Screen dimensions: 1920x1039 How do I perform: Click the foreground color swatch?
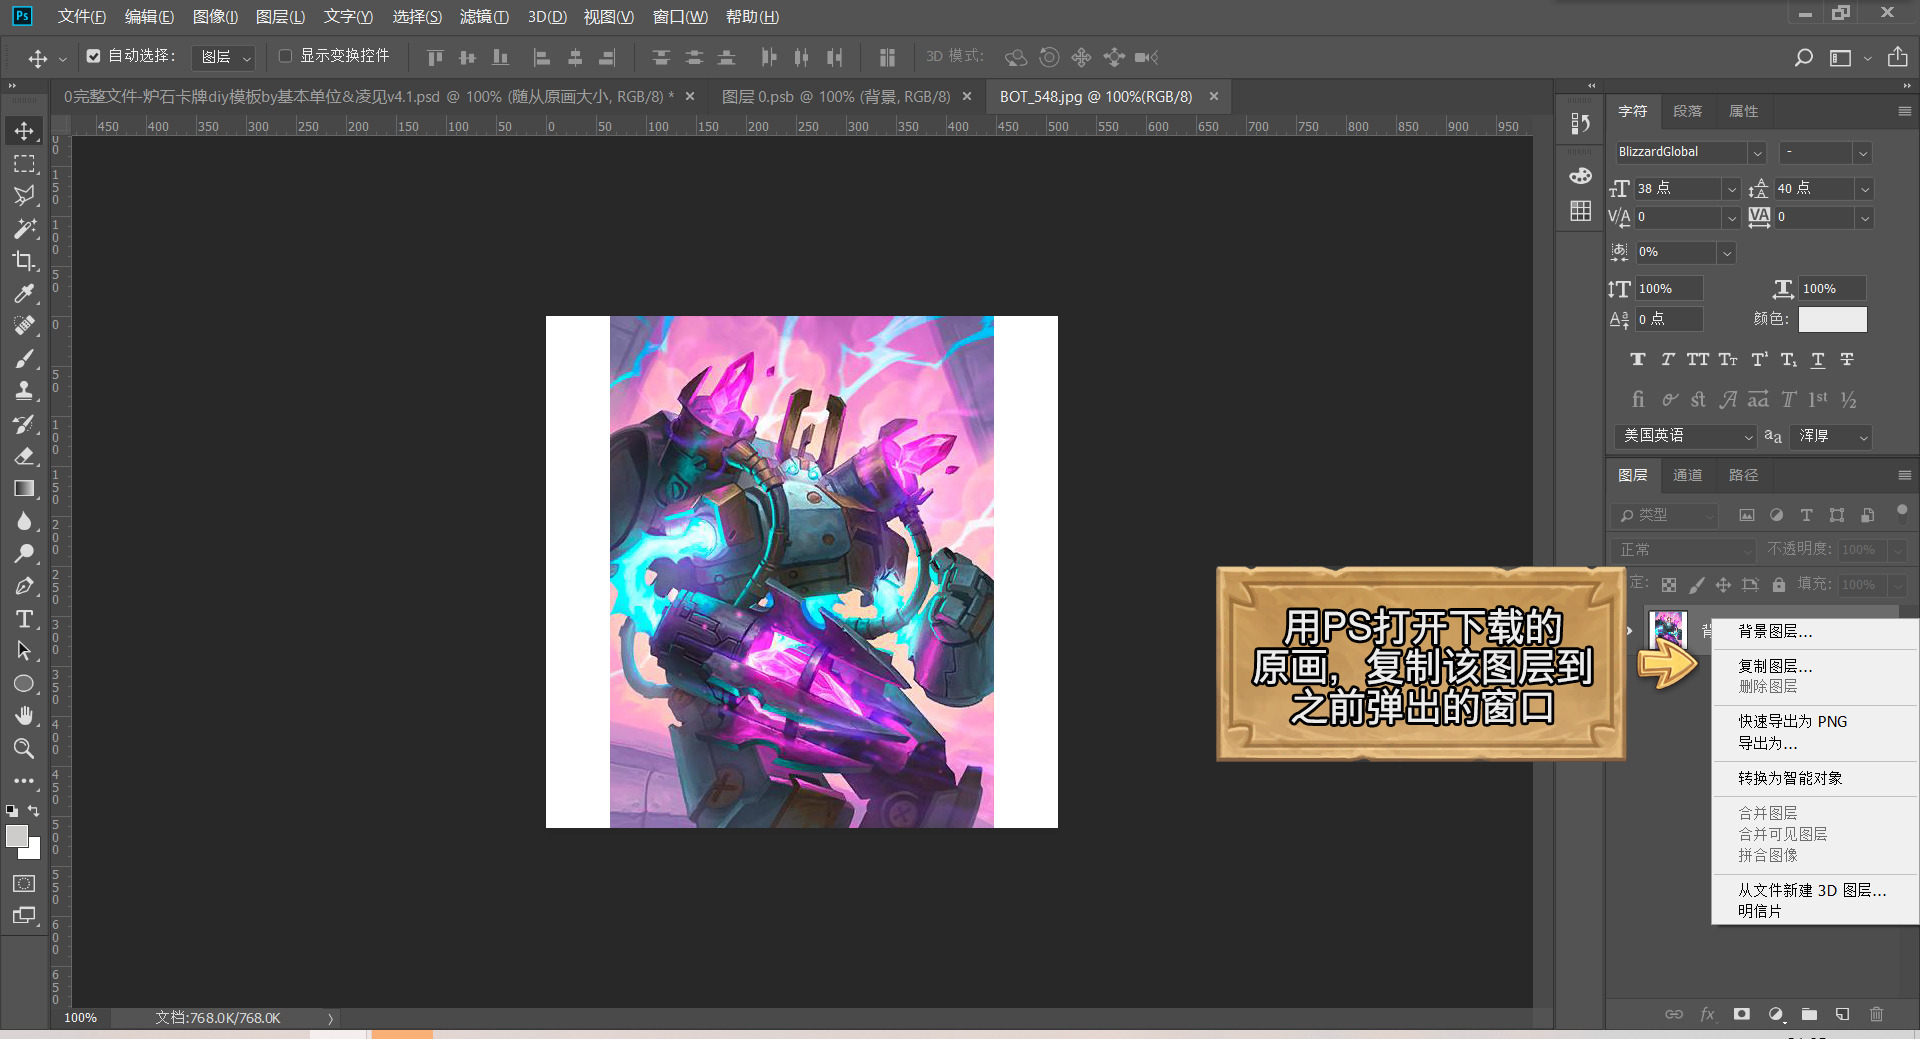[17, 836]
